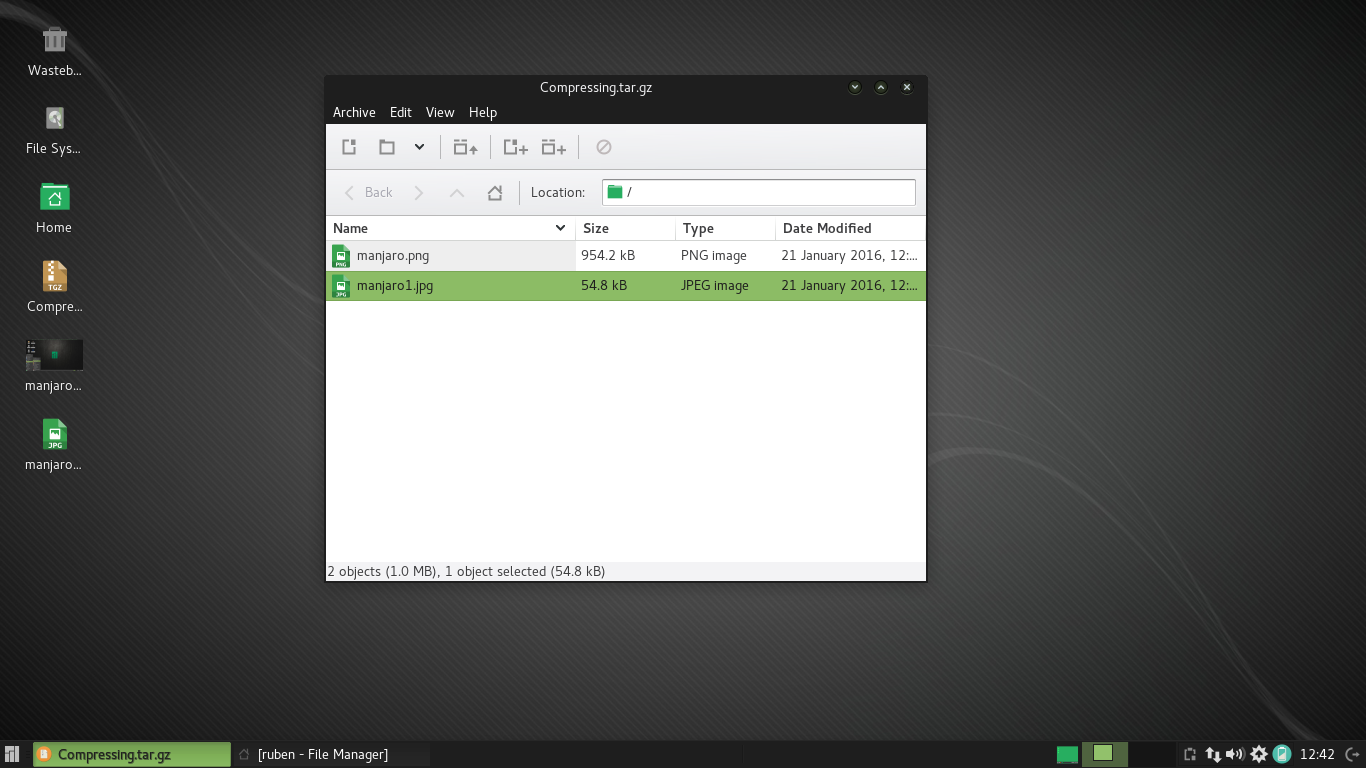Open the View menu

440,112
